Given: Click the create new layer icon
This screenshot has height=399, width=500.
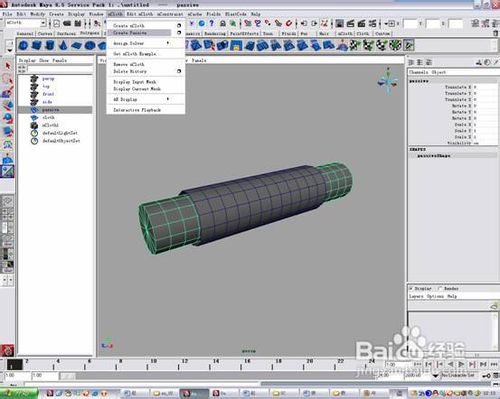Looking at the screenshot, I should [x=494, y=306].
